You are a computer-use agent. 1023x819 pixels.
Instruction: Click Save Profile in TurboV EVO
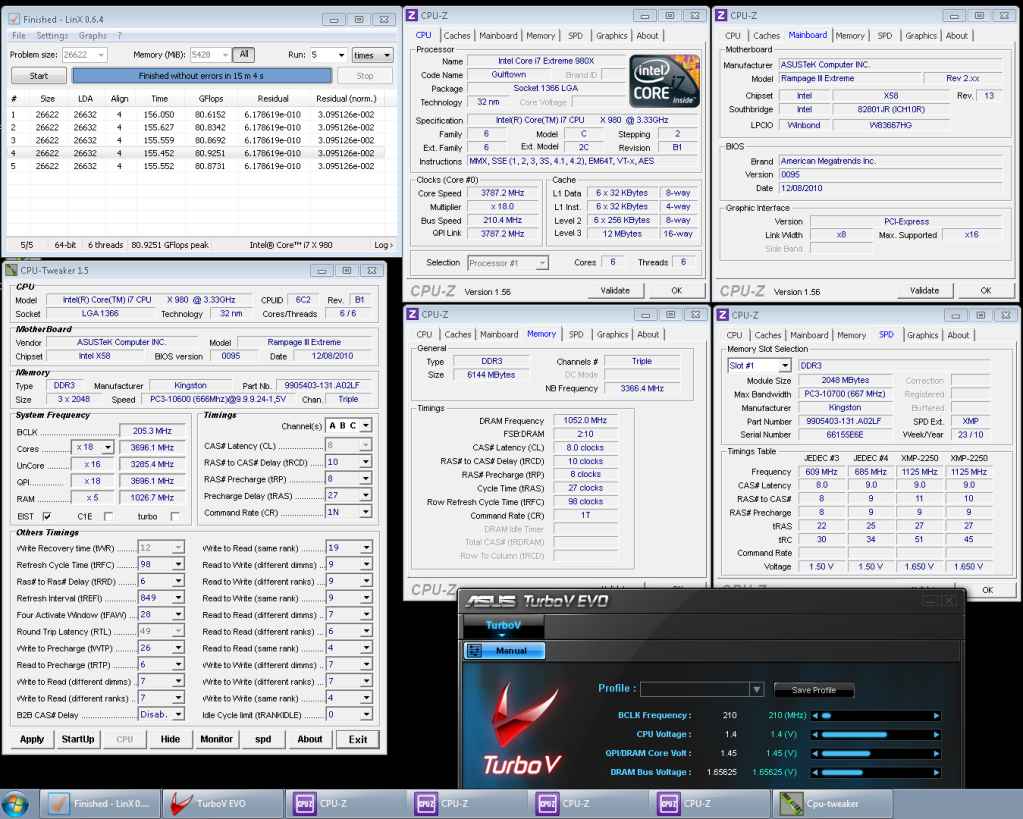click(x=814, y=690)
